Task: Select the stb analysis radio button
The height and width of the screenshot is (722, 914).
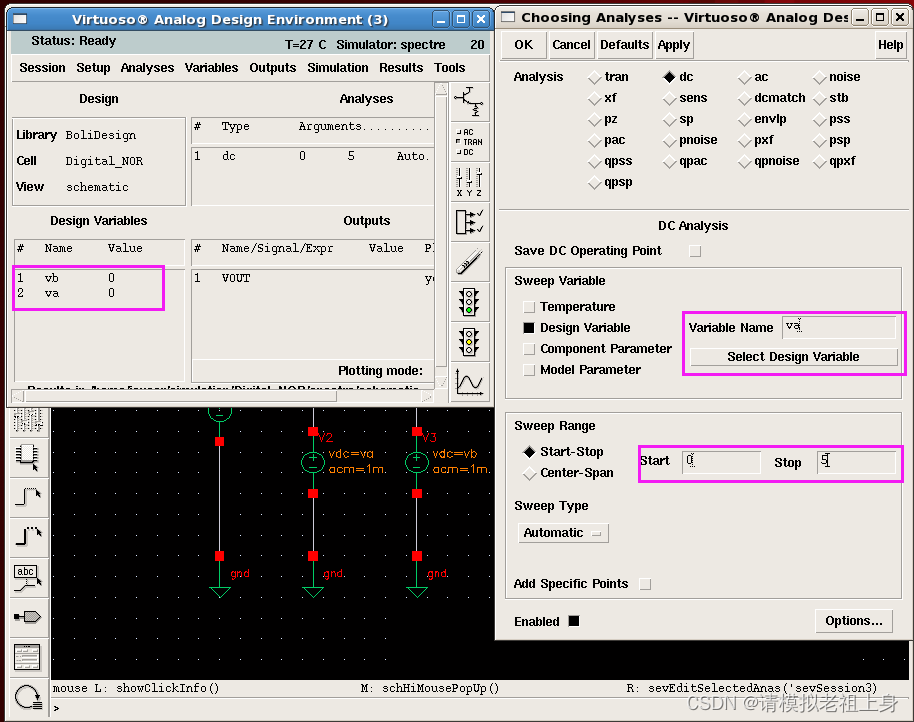Action: [820, 98]
